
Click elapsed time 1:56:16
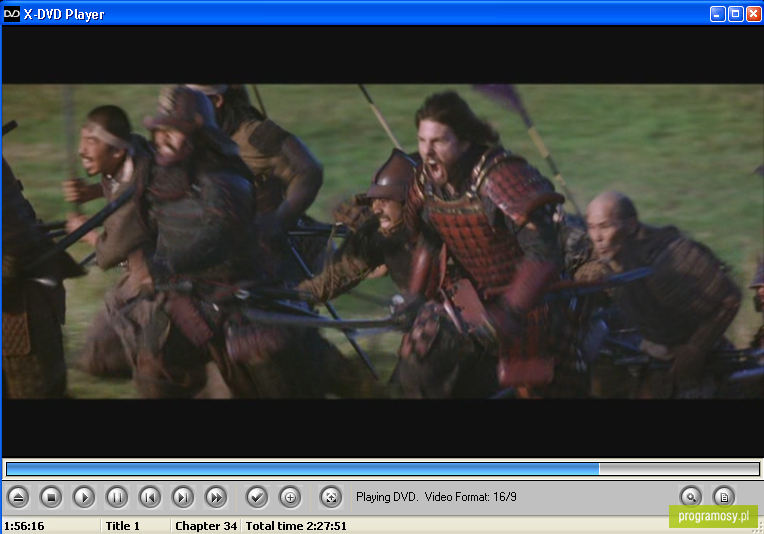click(24, 526)
